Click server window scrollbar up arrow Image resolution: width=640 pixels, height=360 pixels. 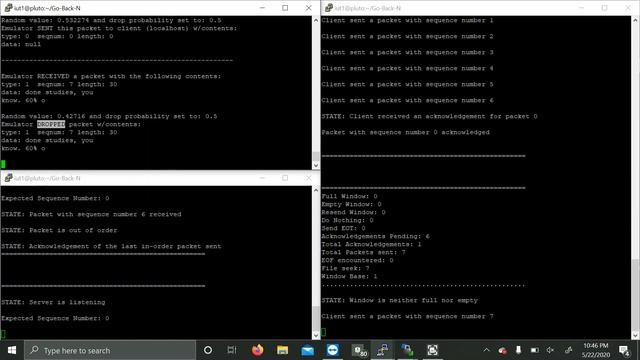pyautogui.click(x=316, y=190)
